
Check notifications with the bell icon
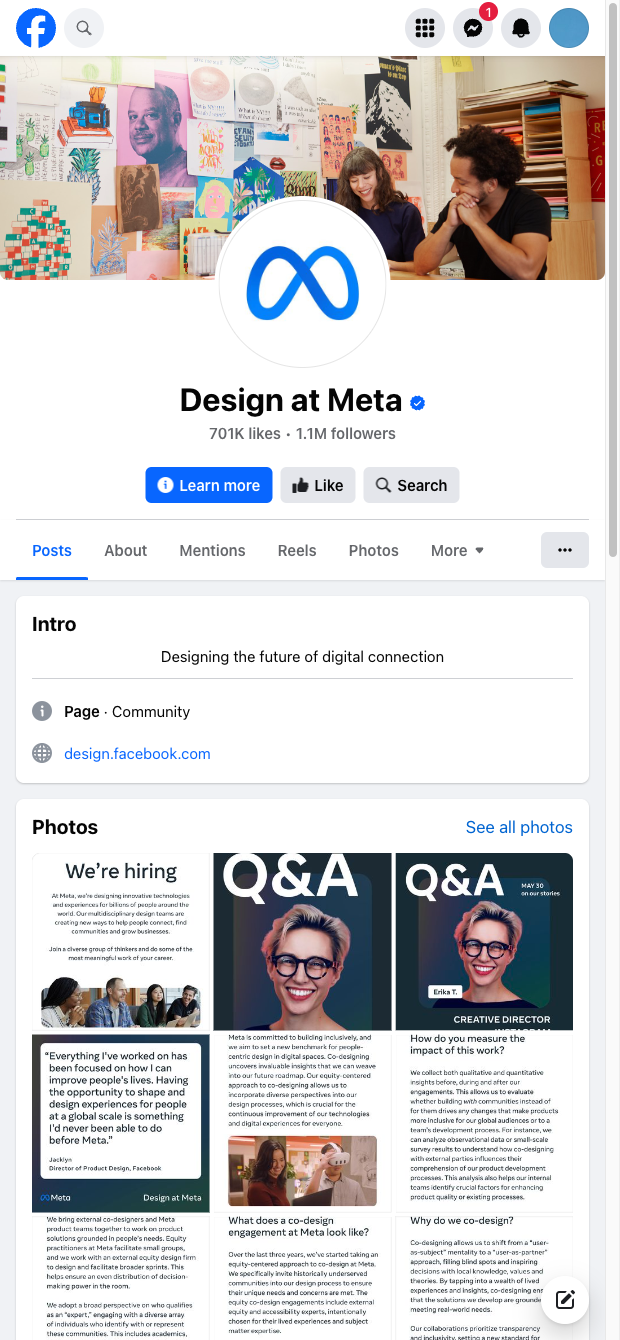click(520, 28)
